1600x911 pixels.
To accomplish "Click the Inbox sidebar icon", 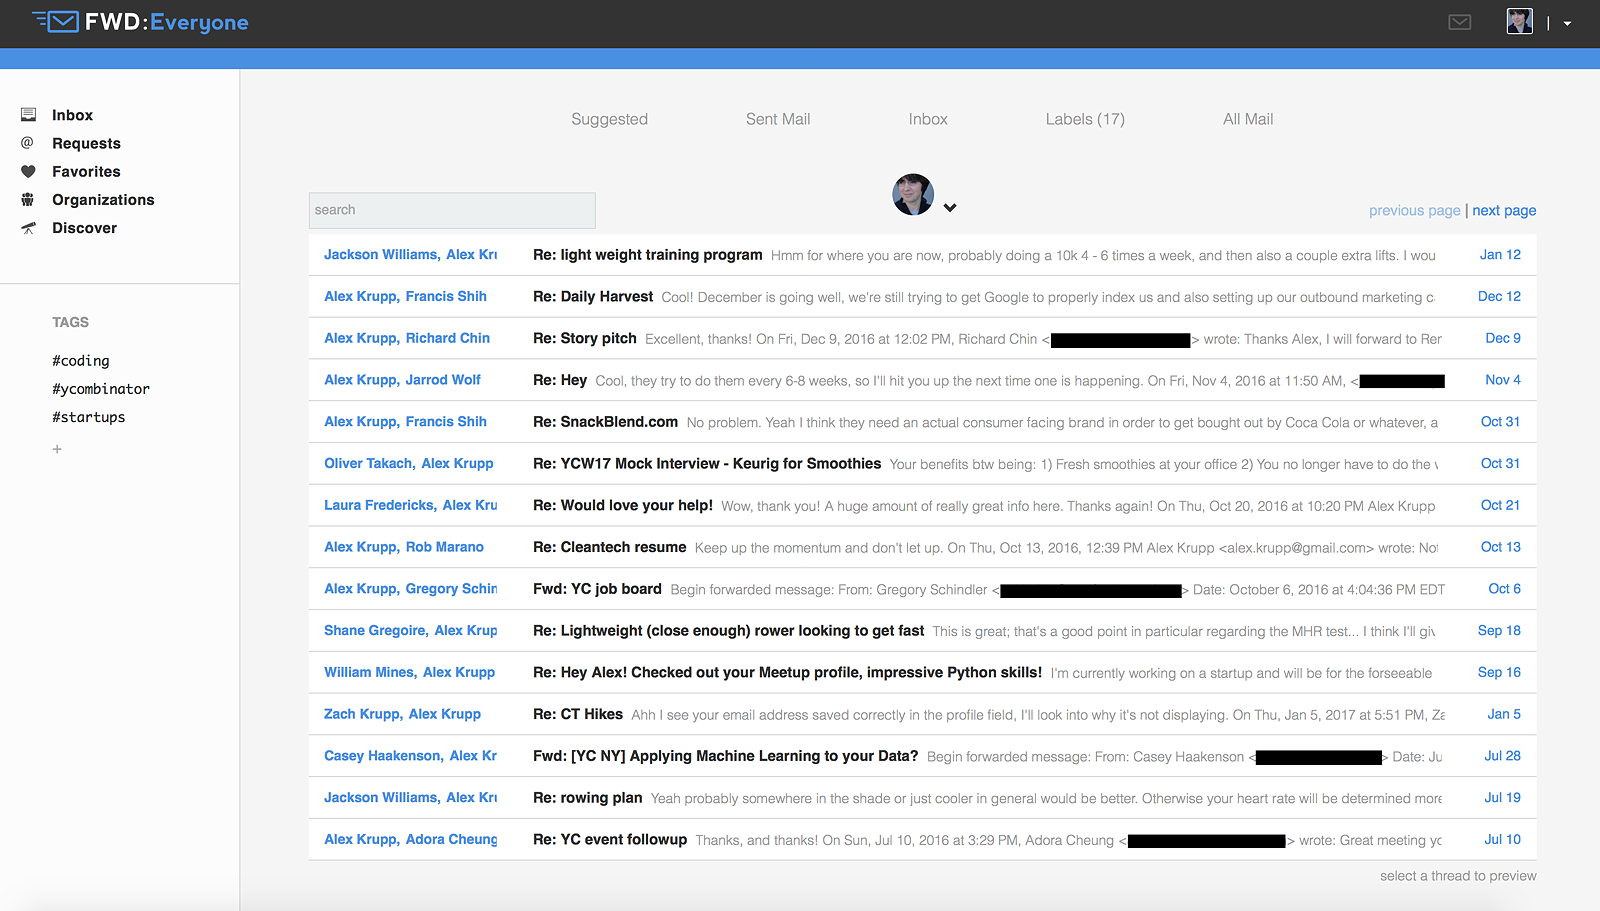I will (28, 115).
